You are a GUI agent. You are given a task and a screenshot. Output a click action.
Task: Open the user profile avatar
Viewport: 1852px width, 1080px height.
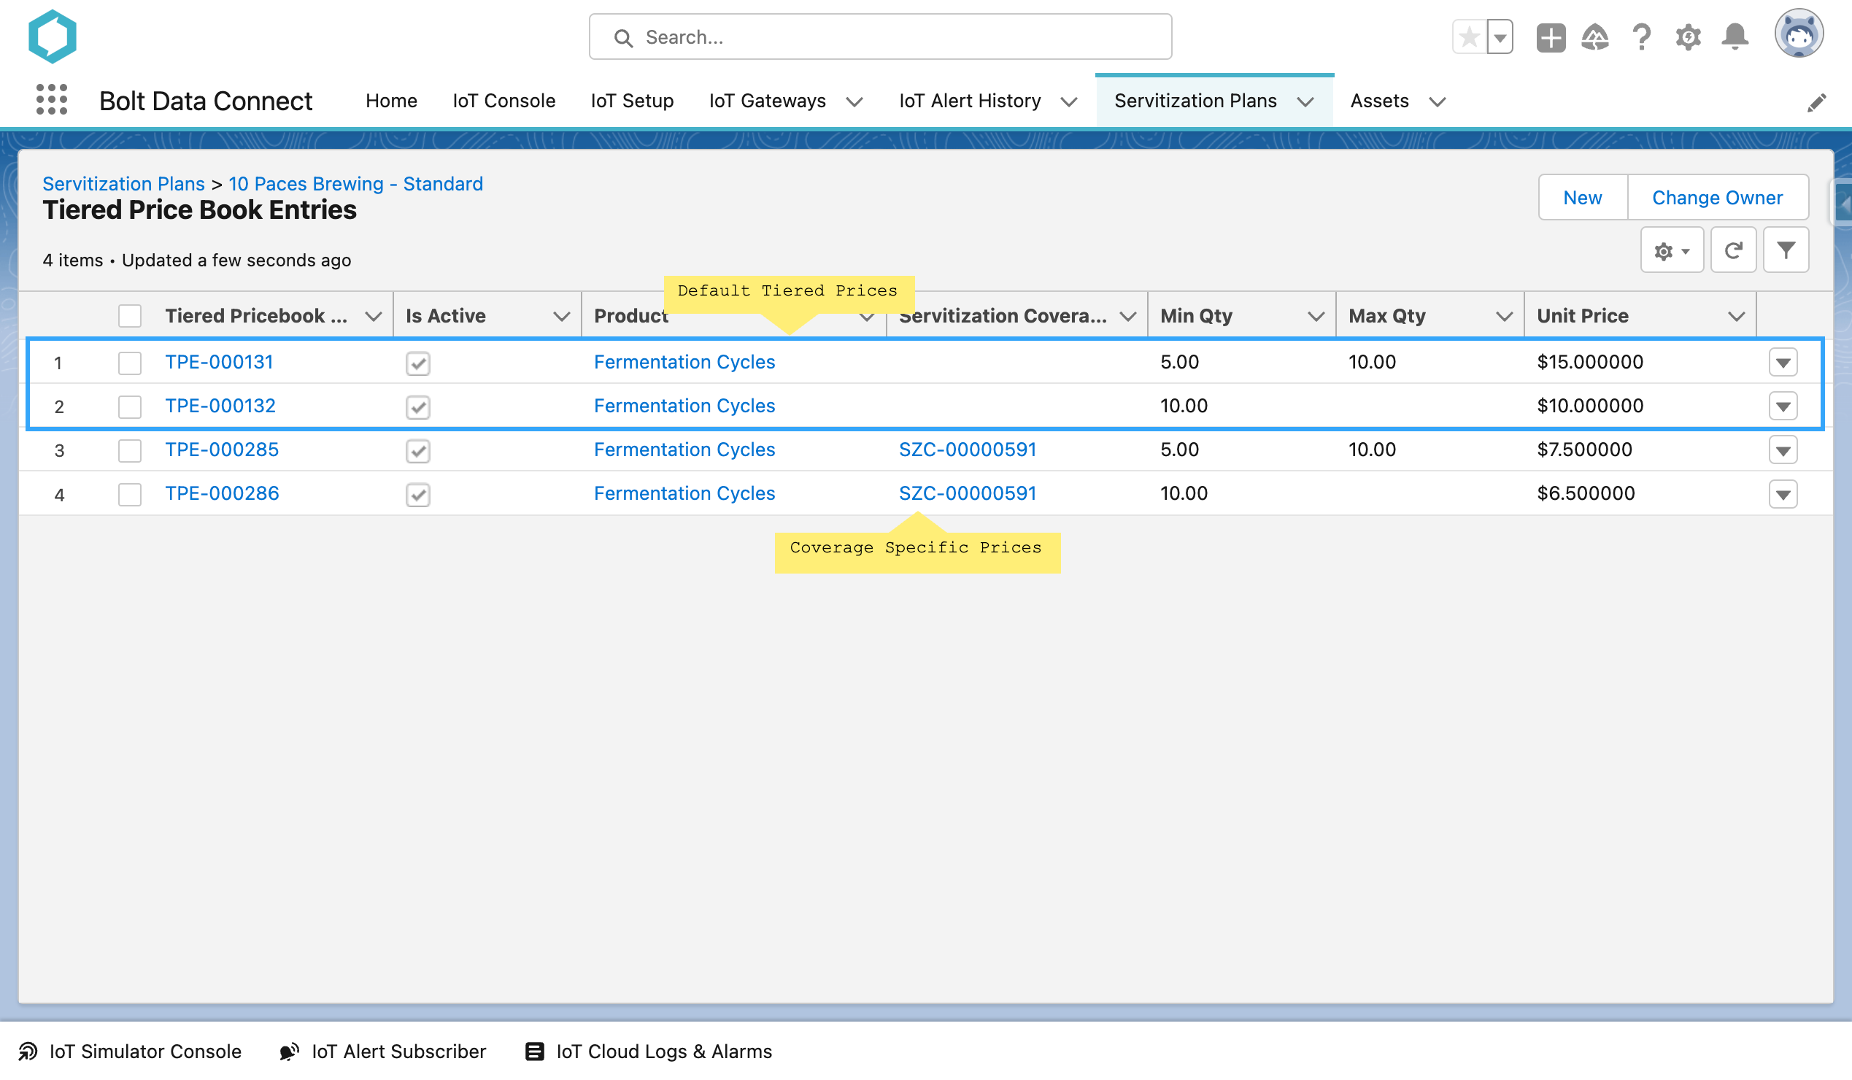(x=1799, y=35)
